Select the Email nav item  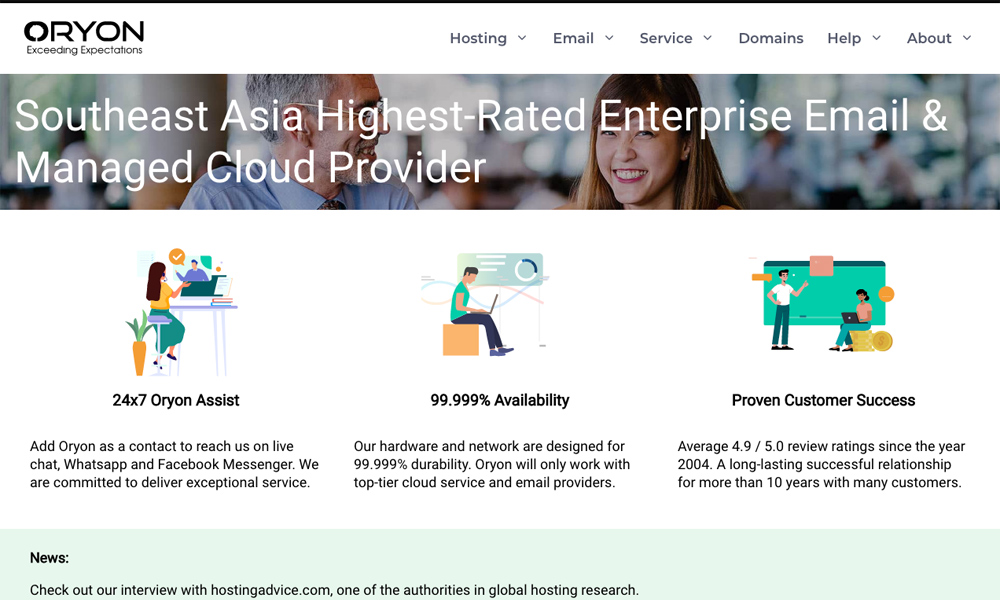(573, 38)
